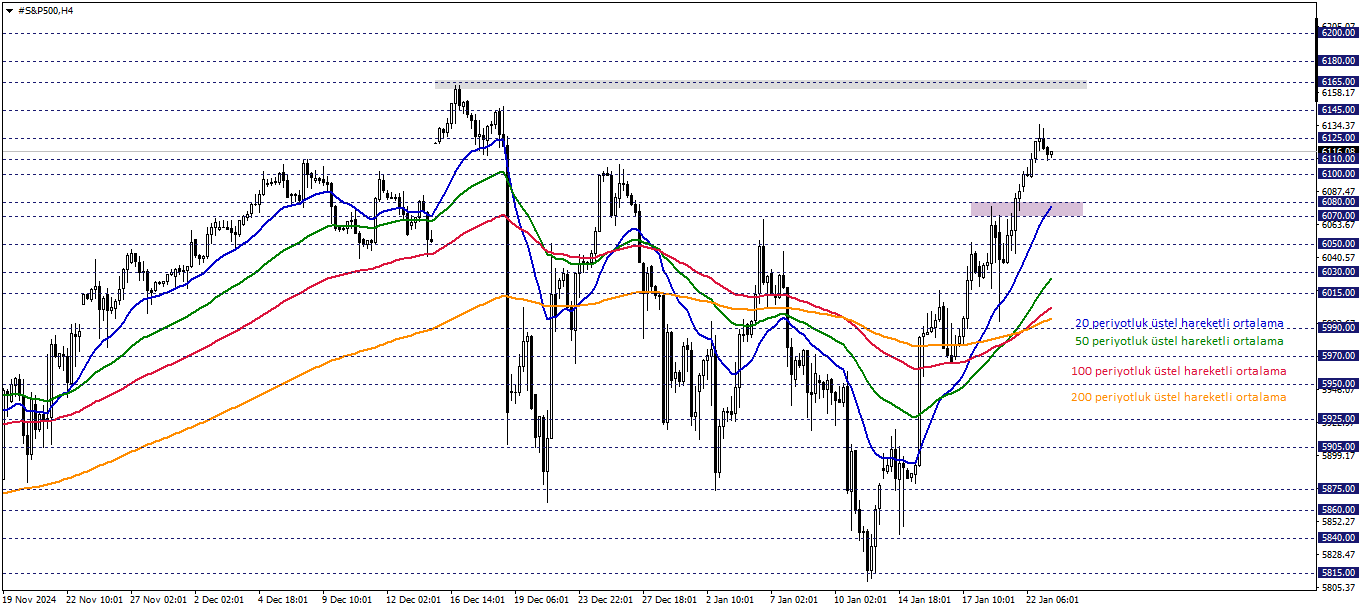Click the green 50 periyotluk üstel hareketli ortalama label
Screen dimensions: 1362x611
[1179, 341]
